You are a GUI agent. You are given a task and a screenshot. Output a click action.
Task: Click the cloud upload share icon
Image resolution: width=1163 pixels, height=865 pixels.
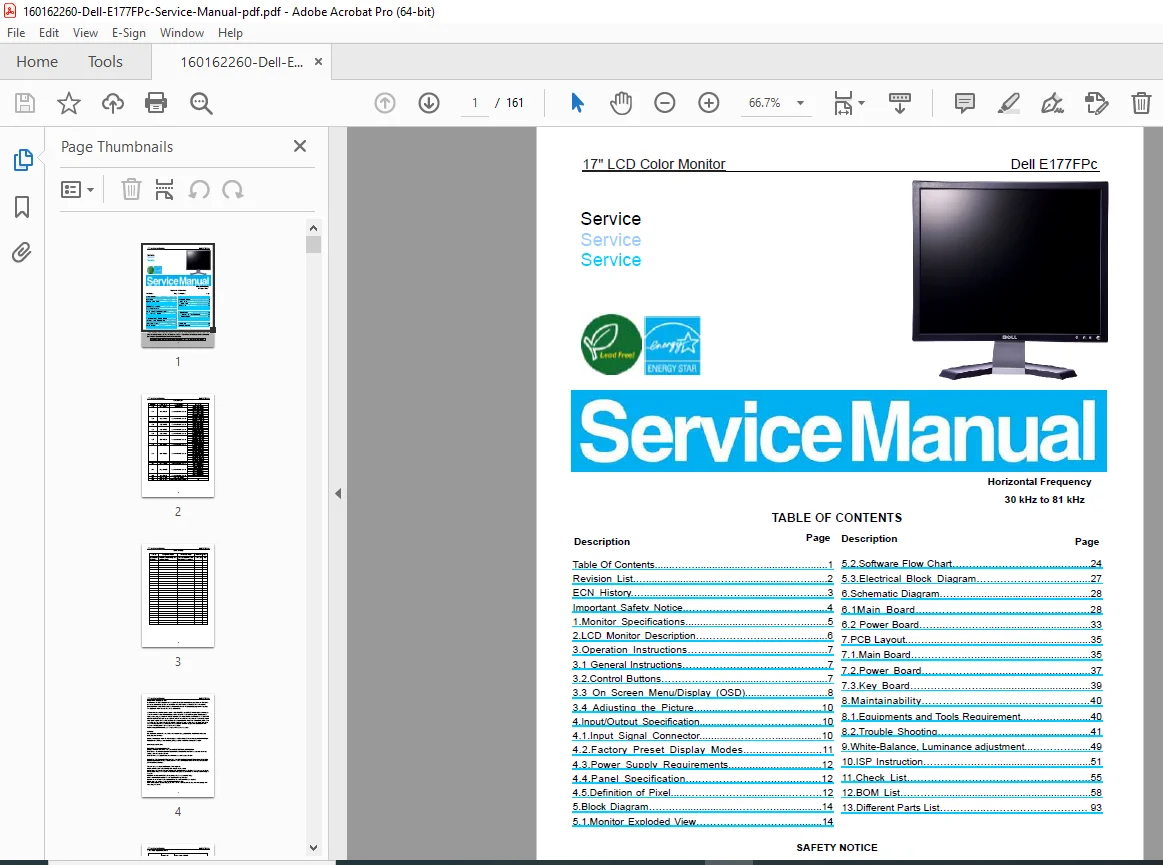(x=113, y=103)
